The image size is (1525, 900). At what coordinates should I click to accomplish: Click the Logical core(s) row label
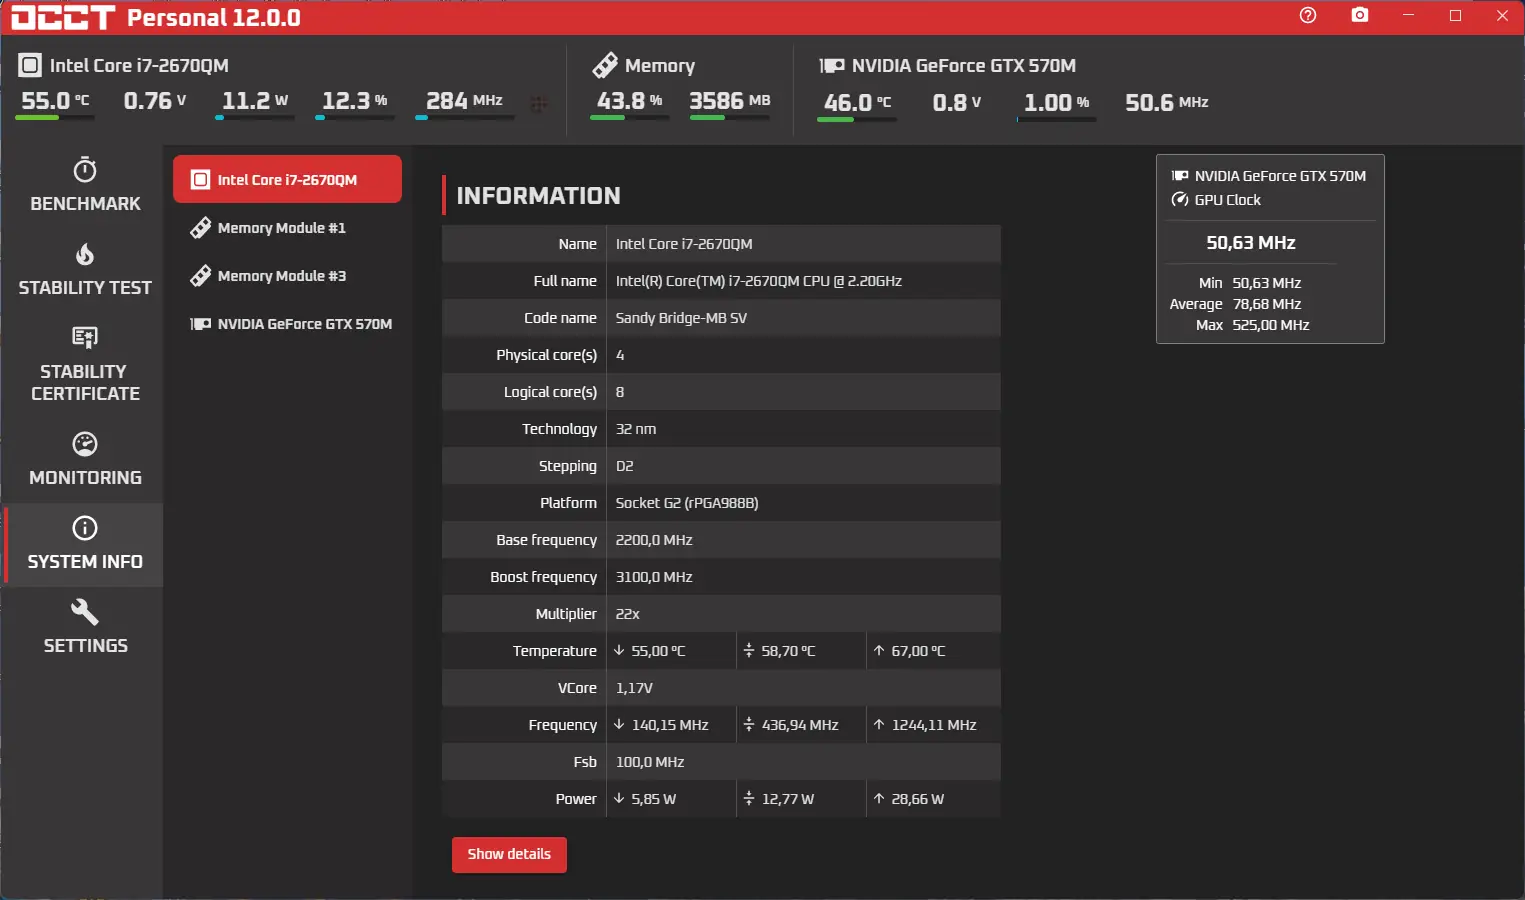tap(550, 392)
